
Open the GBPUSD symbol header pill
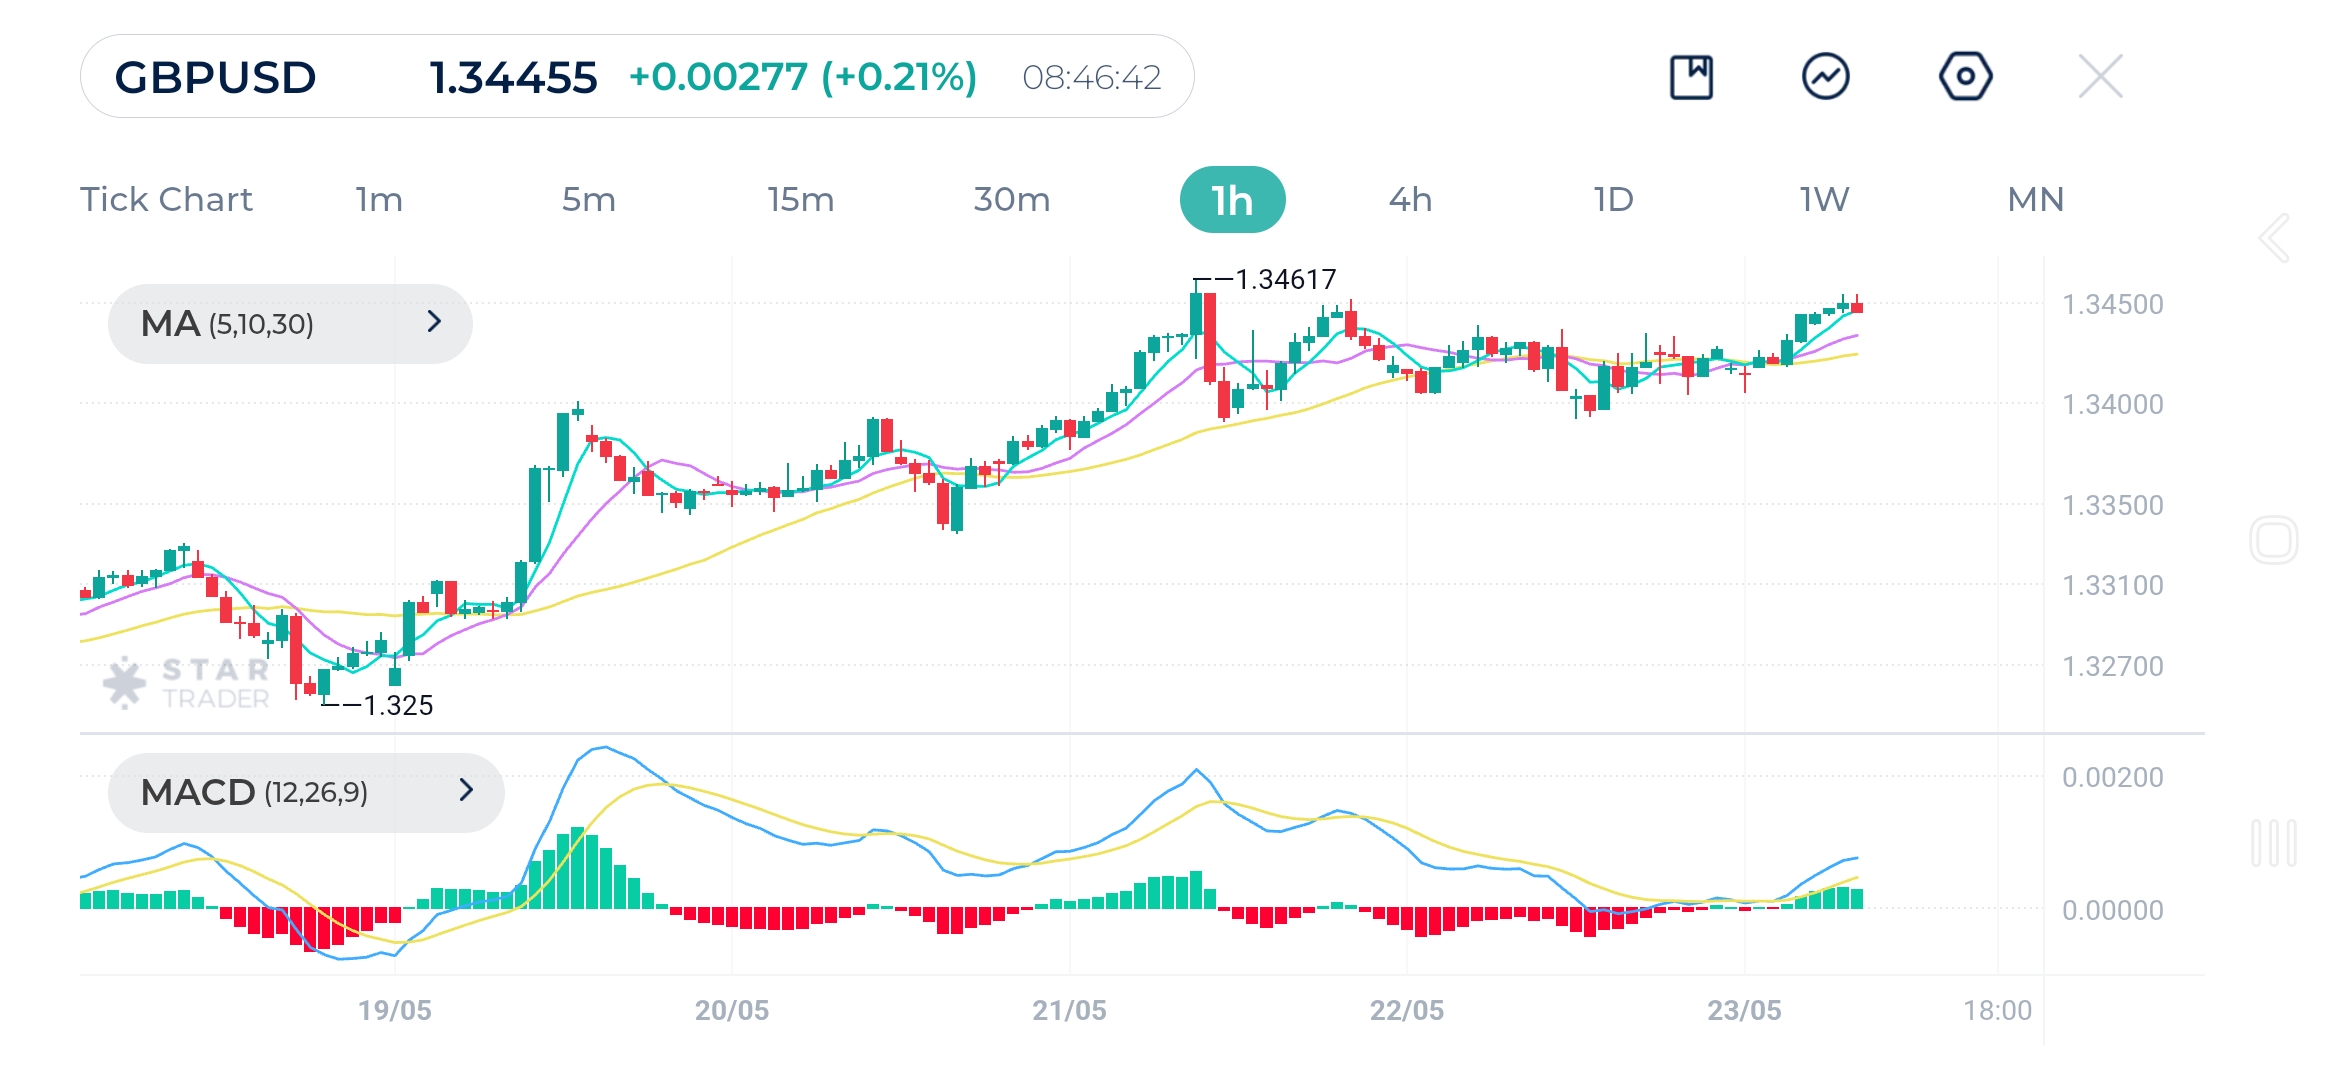point(637,77)
